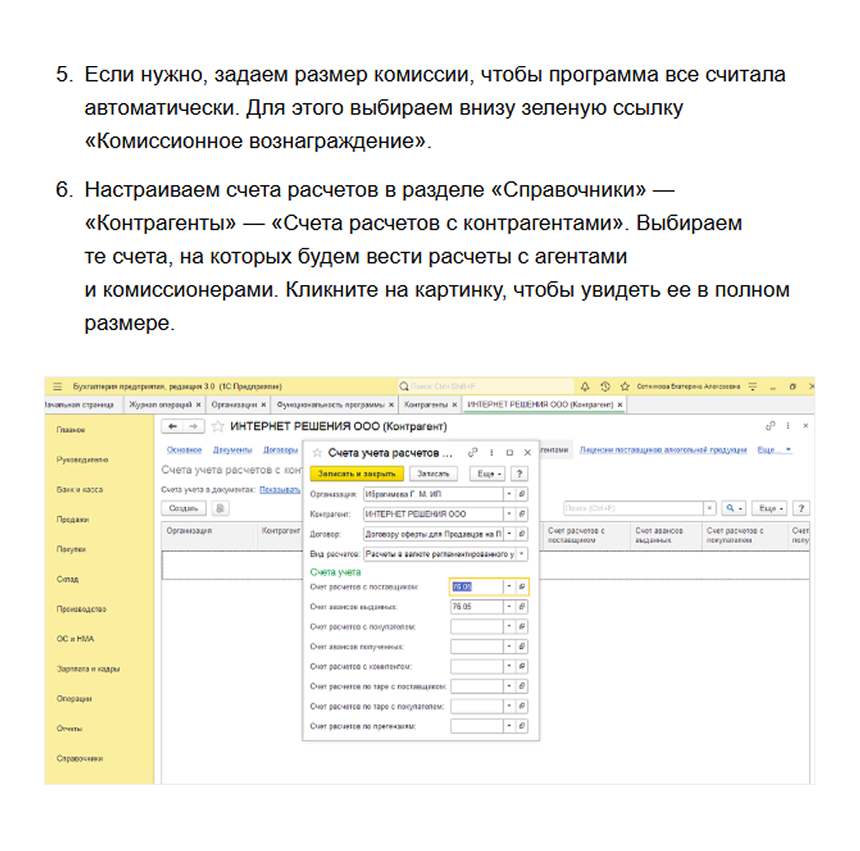Expand dropdown for Счет авансов выданных field

[x=509, y=604]
